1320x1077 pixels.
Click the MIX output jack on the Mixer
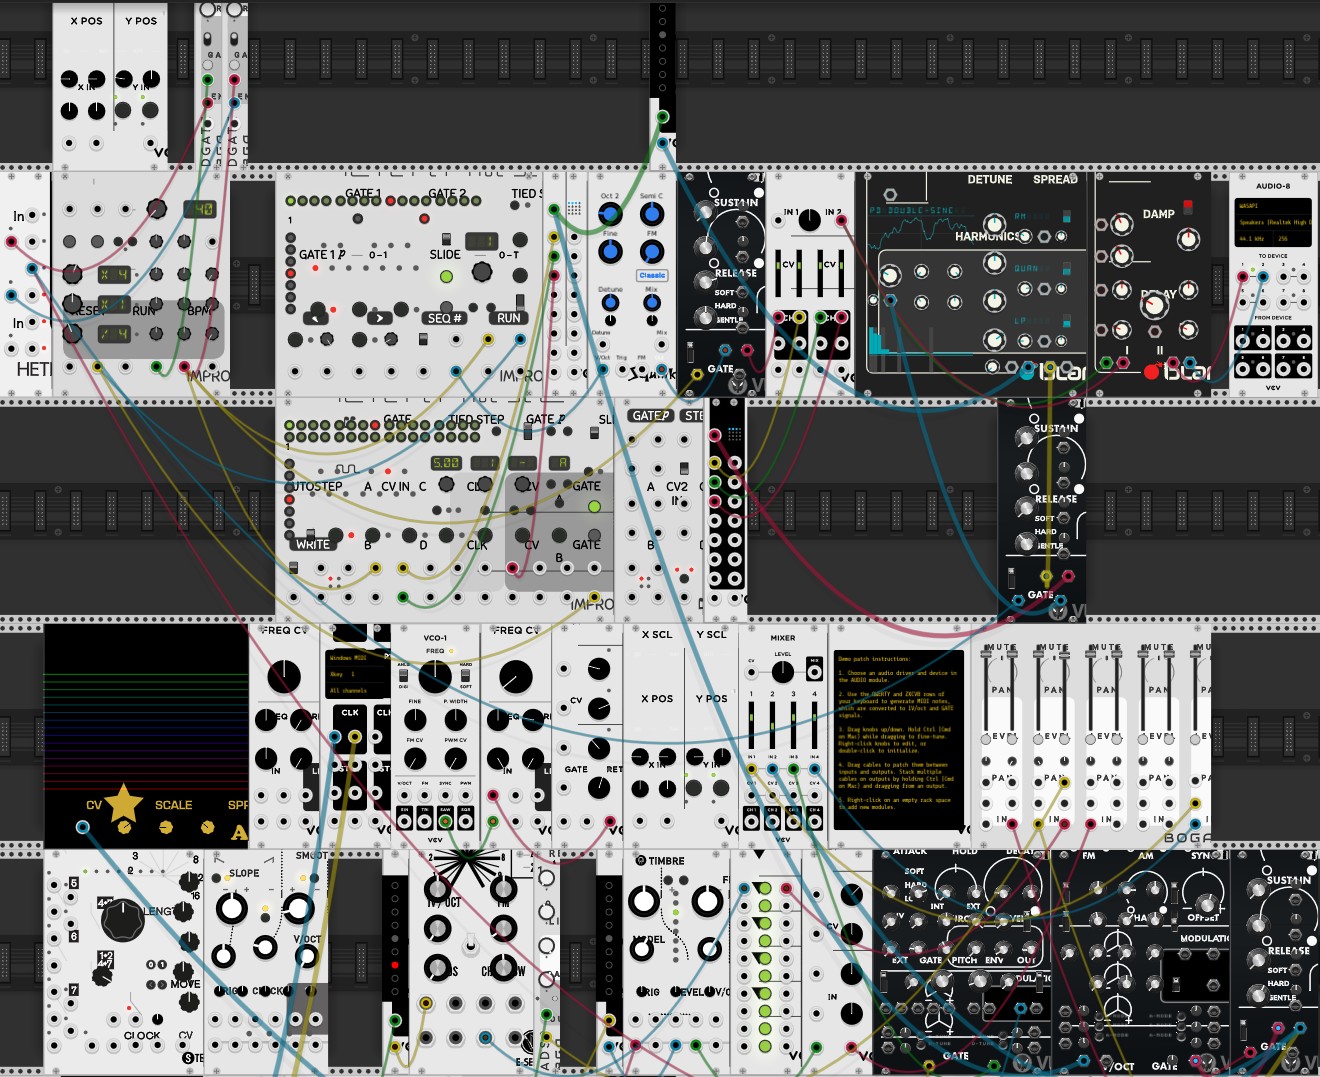click(815, 674)
